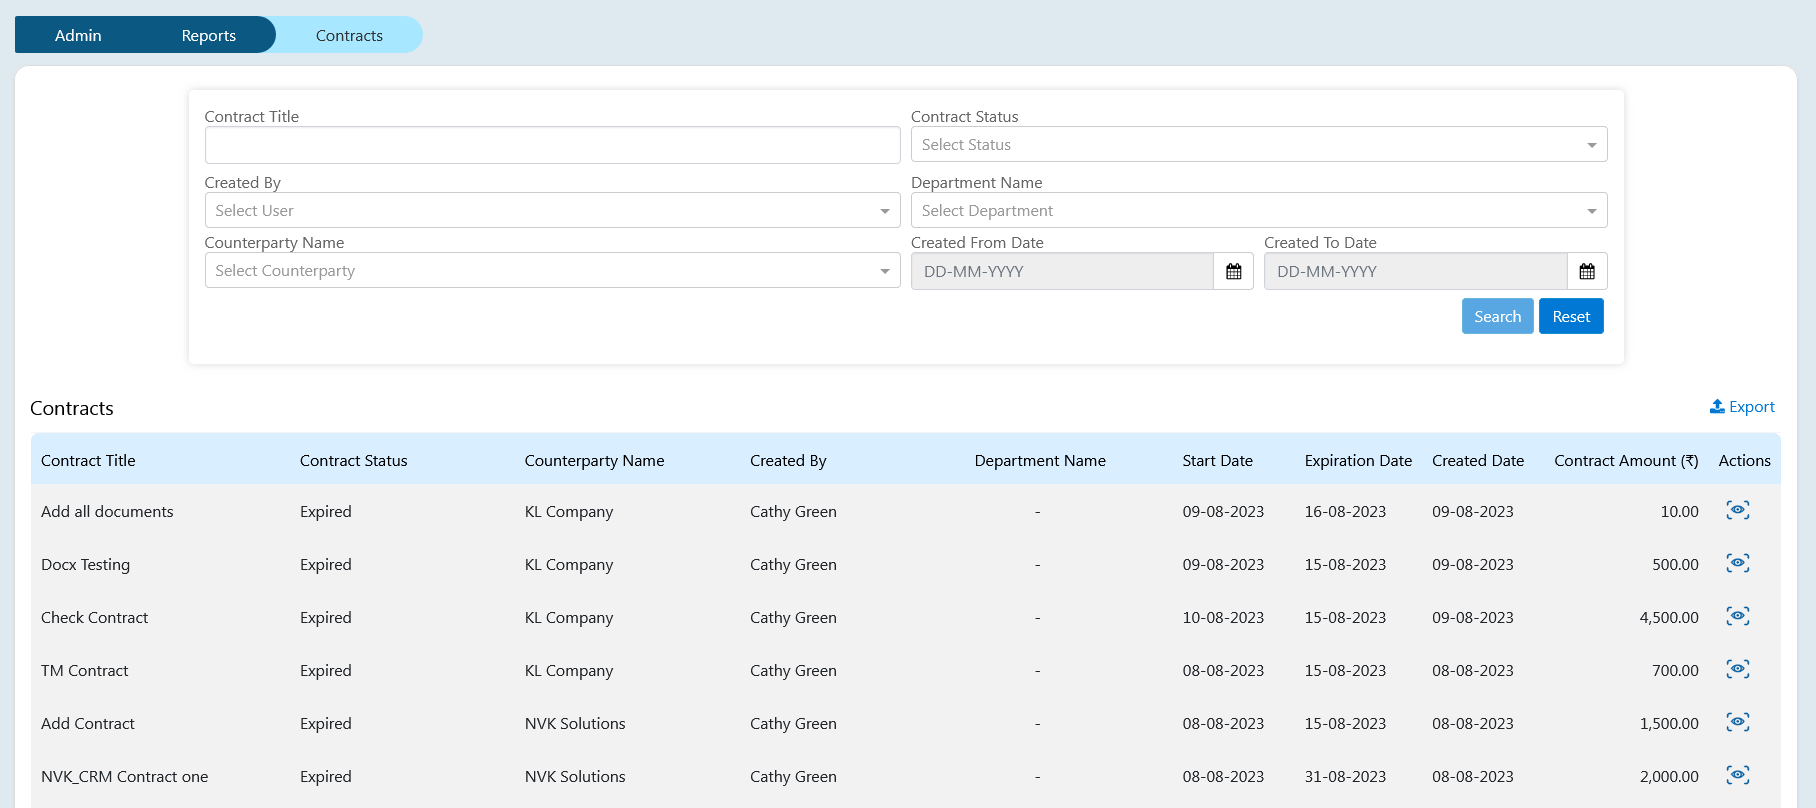Switch to the Admin tab
The width and height of the screenshot is (1816, 808).
coord(78,35)
